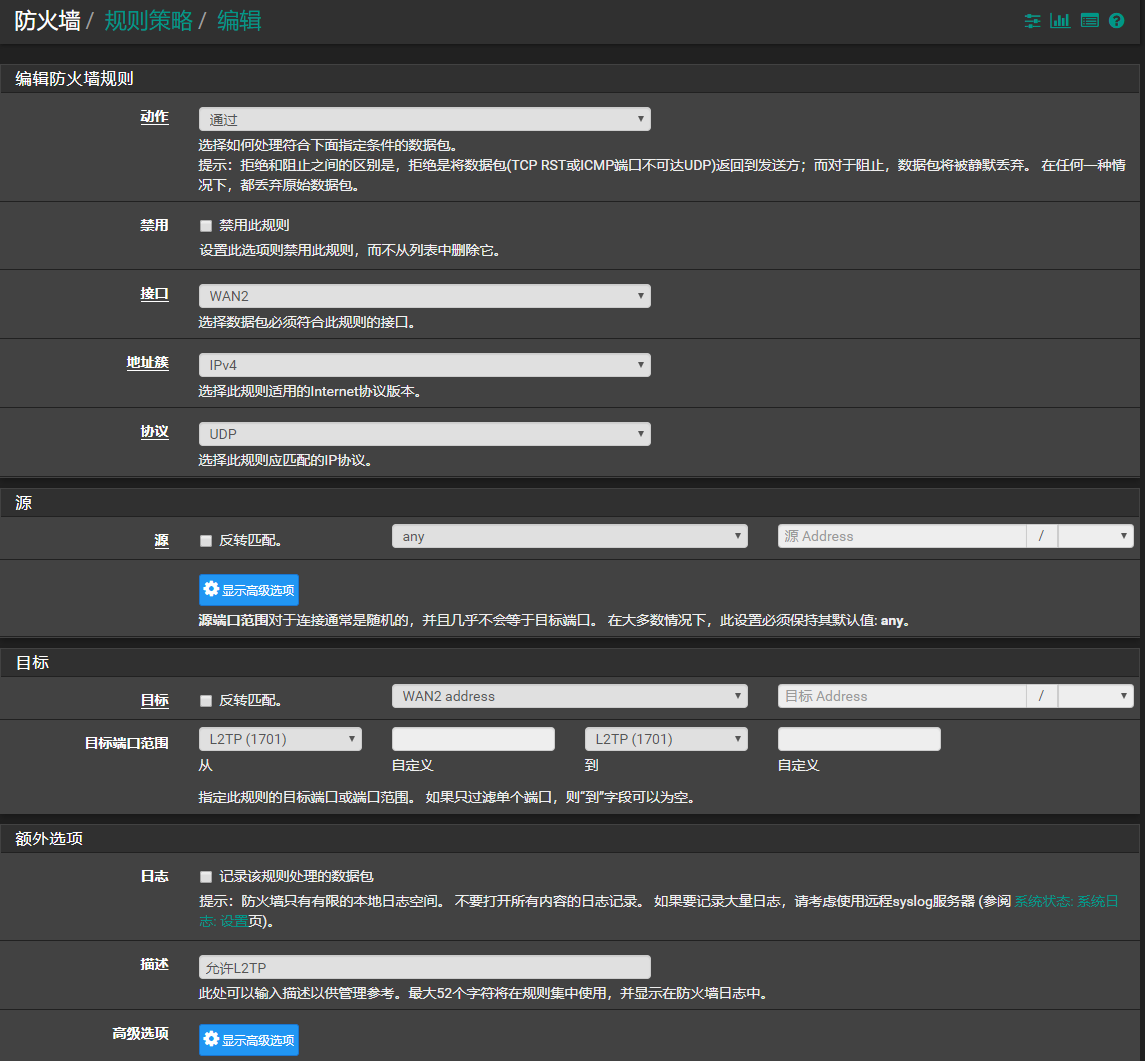Open the 从 port dropdown showing L2TP (1701)
1145x1061 pixels.
(x=280, y=739)
